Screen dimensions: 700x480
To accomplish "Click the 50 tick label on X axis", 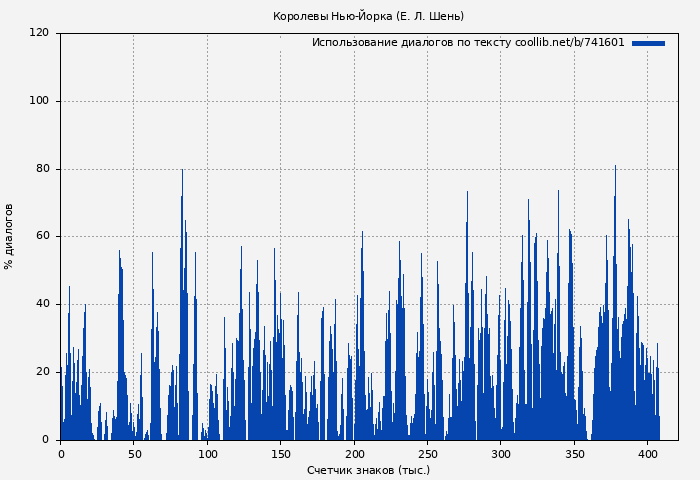I will [x=134, y=454].
